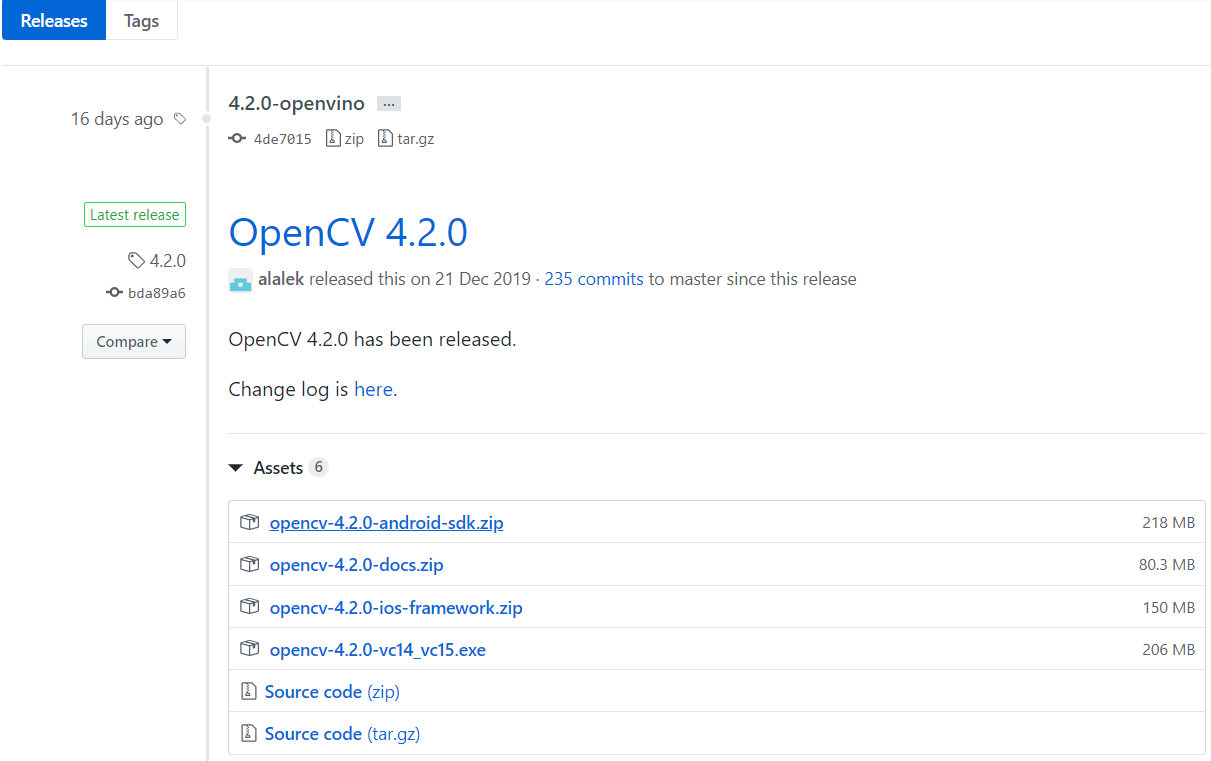This screenshot has height=761, width=1211.
Task: Click the '16 days ago' timestamp
Action: click(117, 119)
